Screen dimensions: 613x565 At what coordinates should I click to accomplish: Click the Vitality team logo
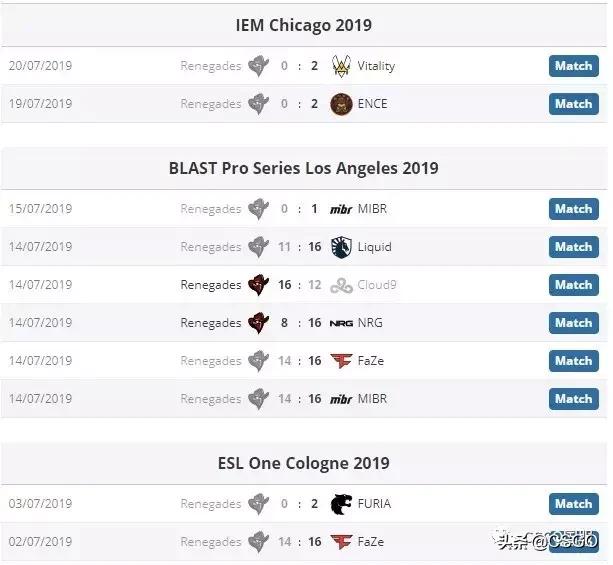[341, 66]
